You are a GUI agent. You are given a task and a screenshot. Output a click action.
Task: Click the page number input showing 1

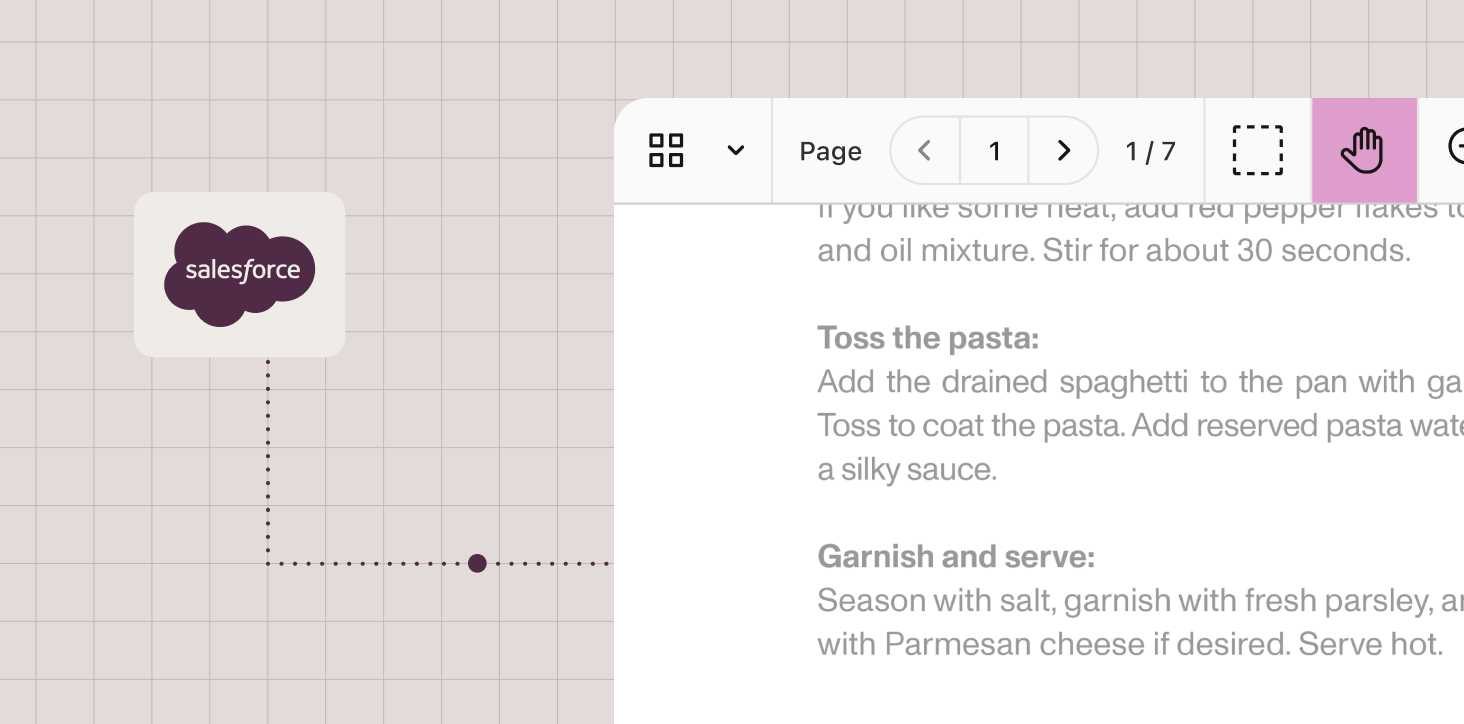pos(994,151)
